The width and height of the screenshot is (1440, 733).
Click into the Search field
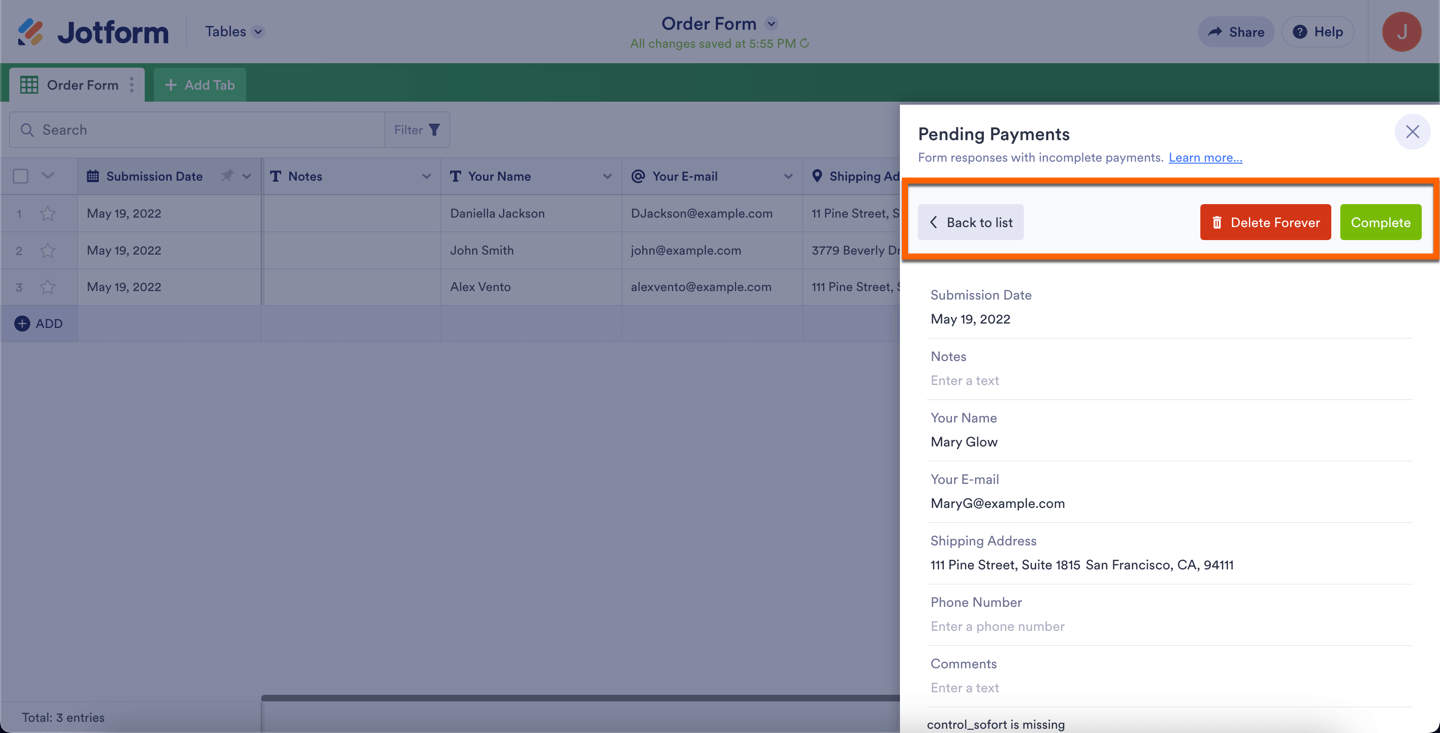click(200, 130)
